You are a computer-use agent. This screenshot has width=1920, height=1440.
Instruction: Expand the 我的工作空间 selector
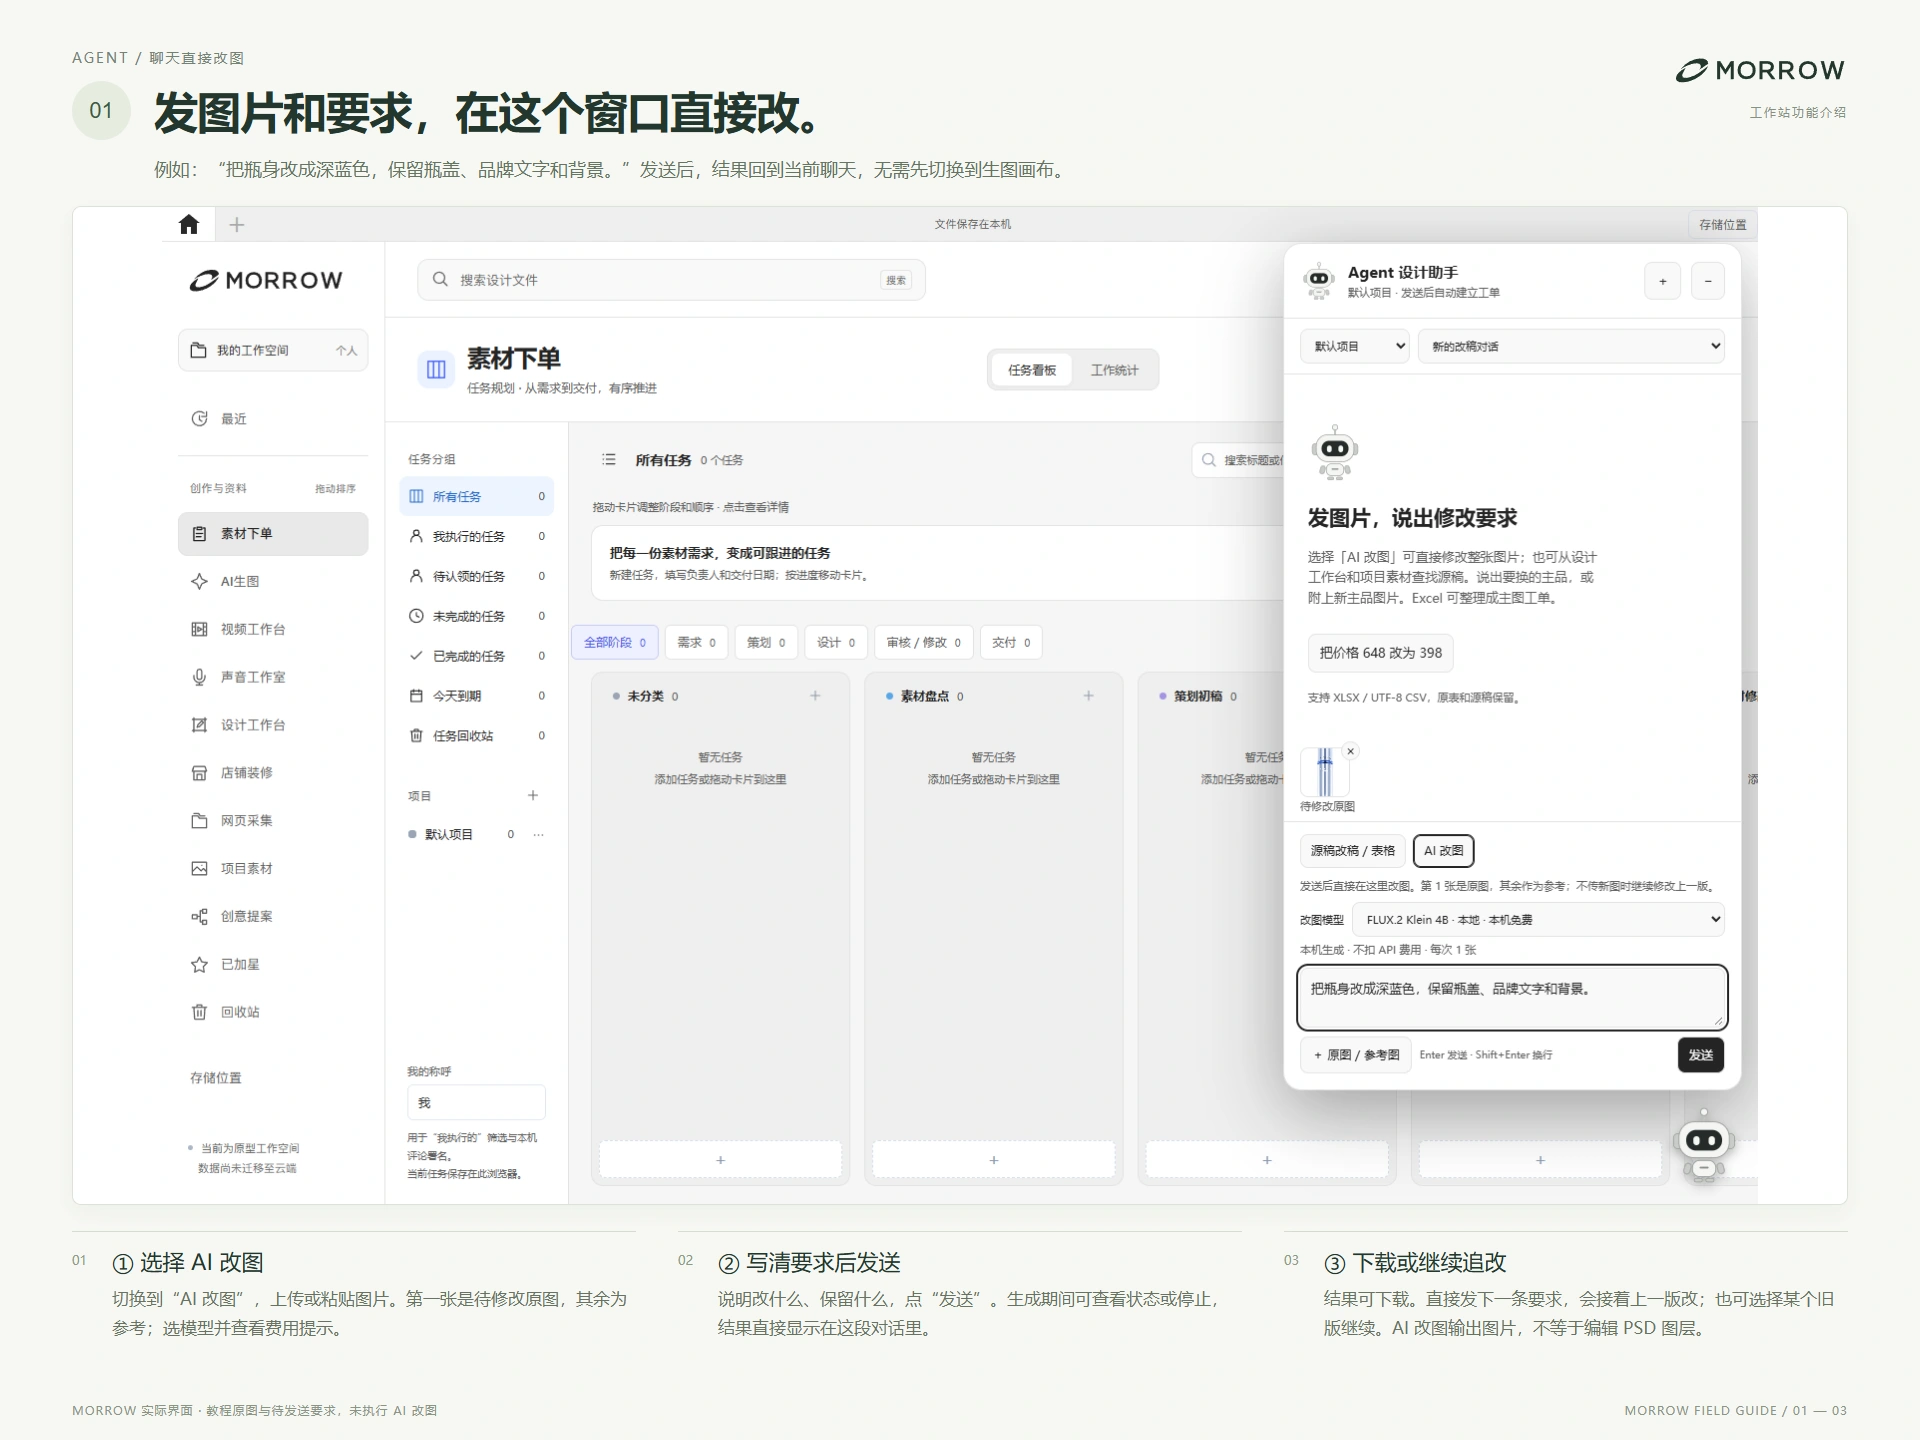click(273, 350)
